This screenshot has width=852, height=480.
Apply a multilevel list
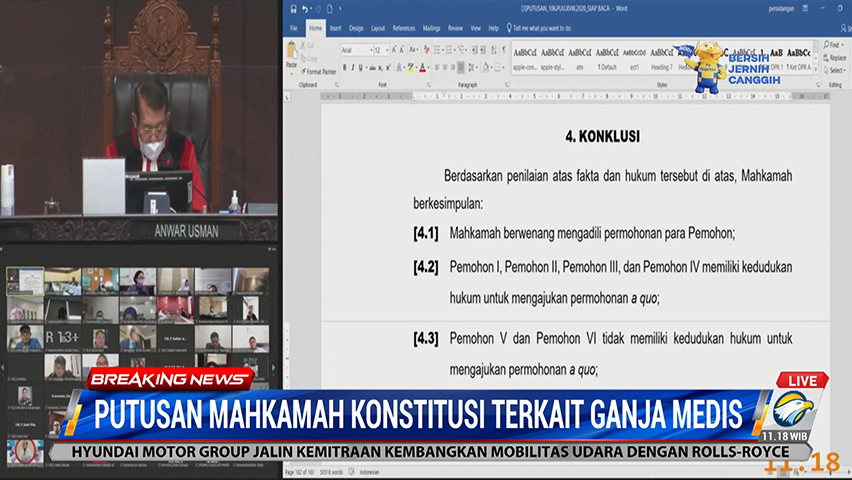[461, 50]
